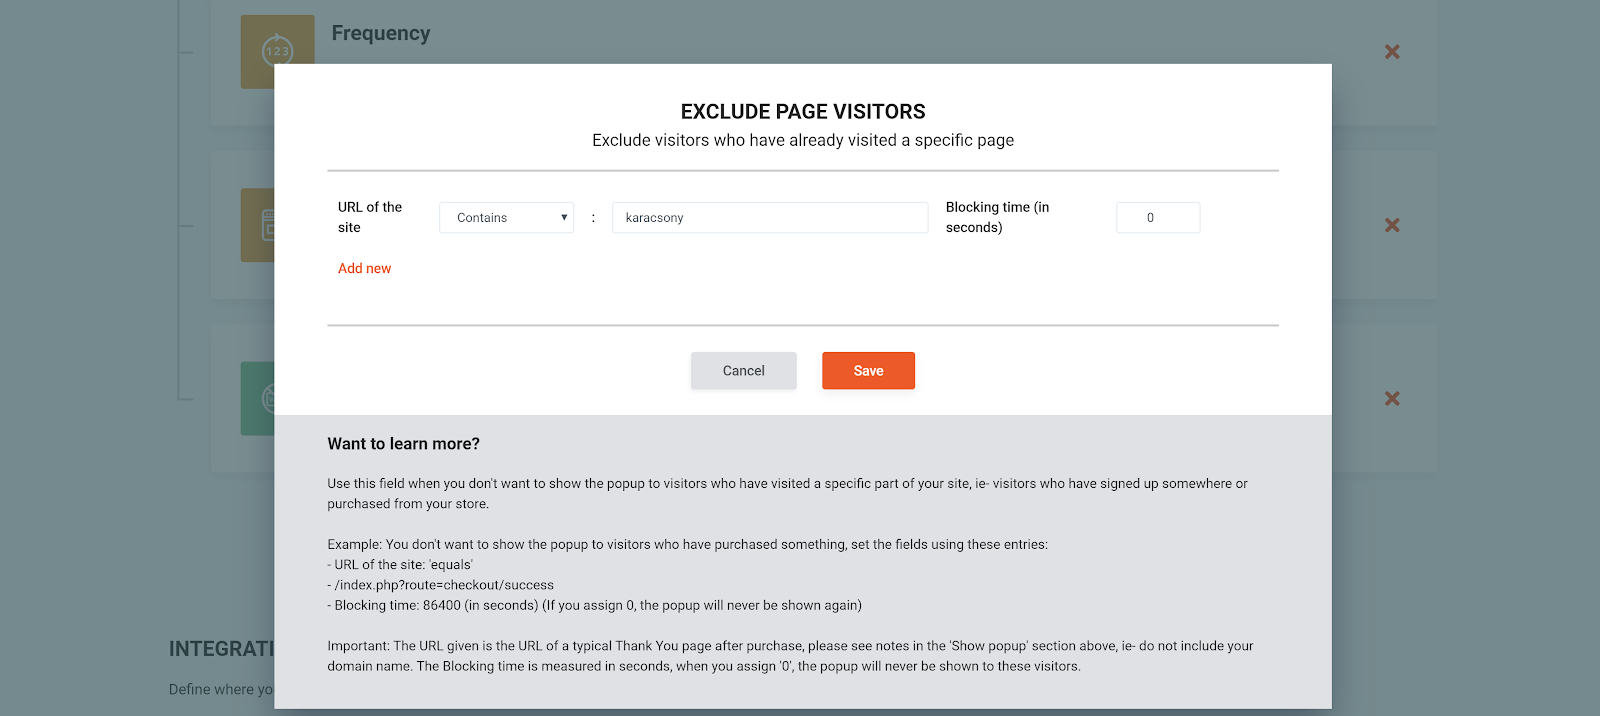1600x716 pixels.
Task: Click the URL field containing karacsony
Action: [x=769, y=218]
